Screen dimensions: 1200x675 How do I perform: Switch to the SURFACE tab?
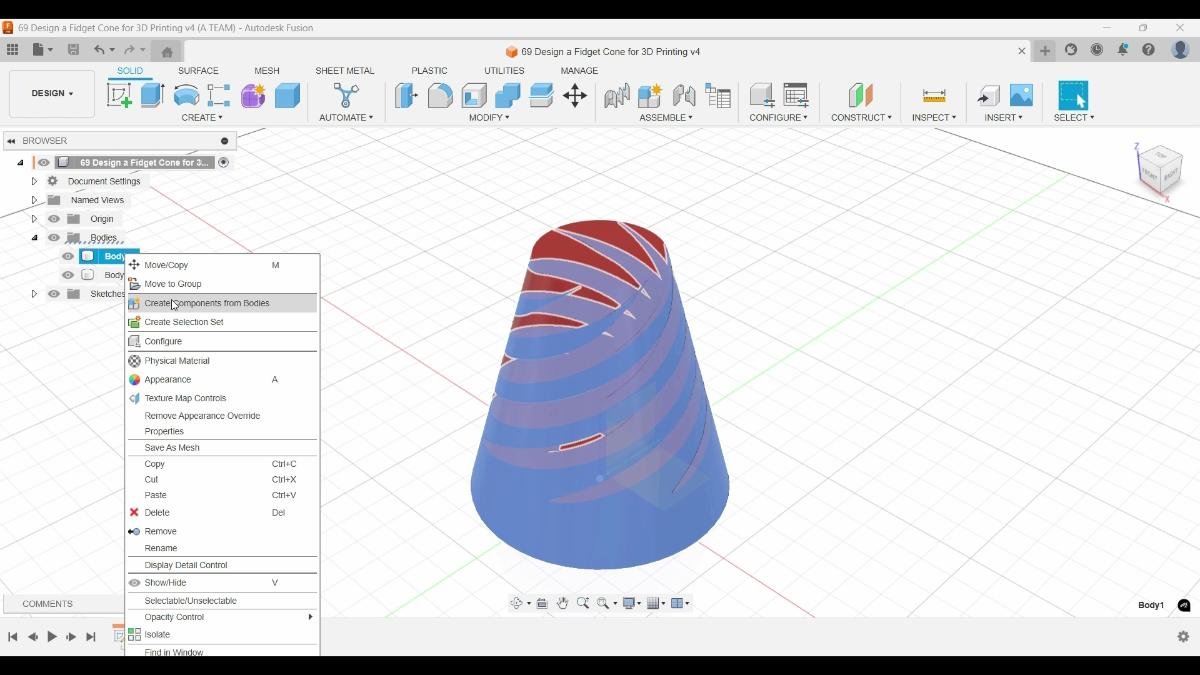[198, 71]
